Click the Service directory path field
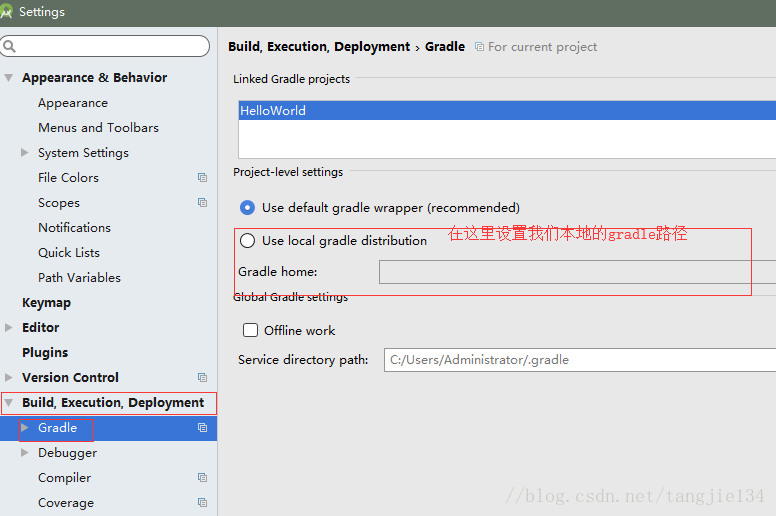Screen dimensions: 776x516 tap(580, 360)
